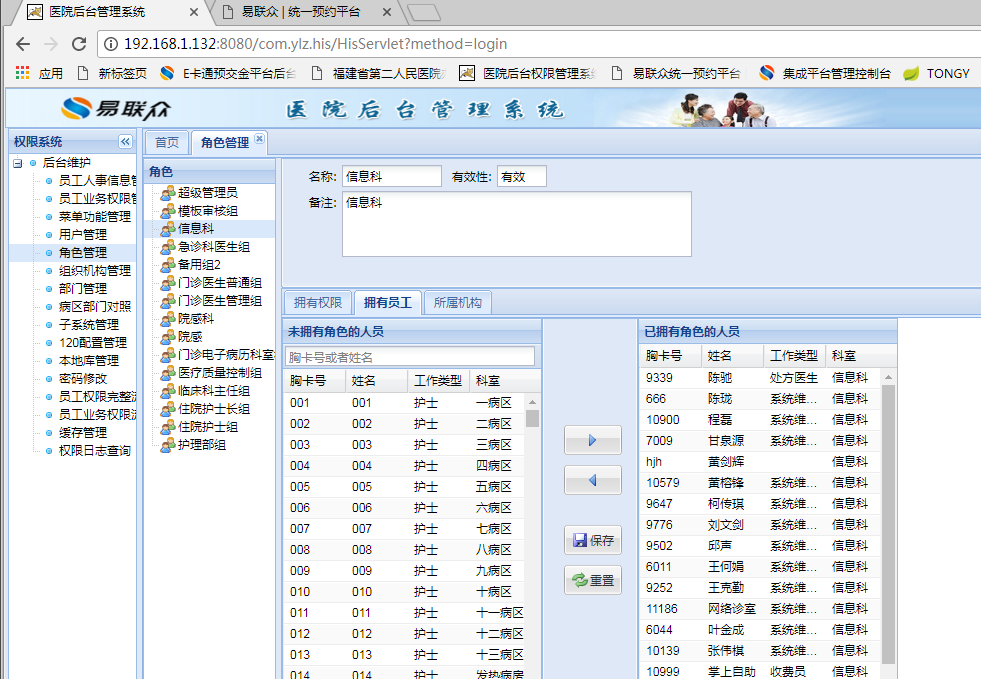Select the 急诊科医生组 role icon
The width and height of the screenshot is (981, 679).
coord(168,247)
